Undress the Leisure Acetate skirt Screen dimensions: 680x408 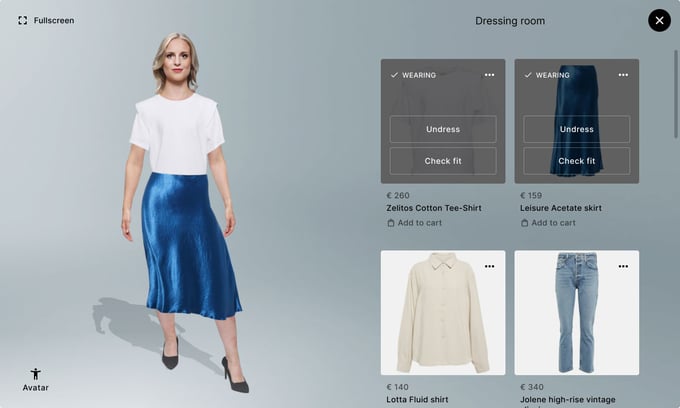(x=576, y=129)
